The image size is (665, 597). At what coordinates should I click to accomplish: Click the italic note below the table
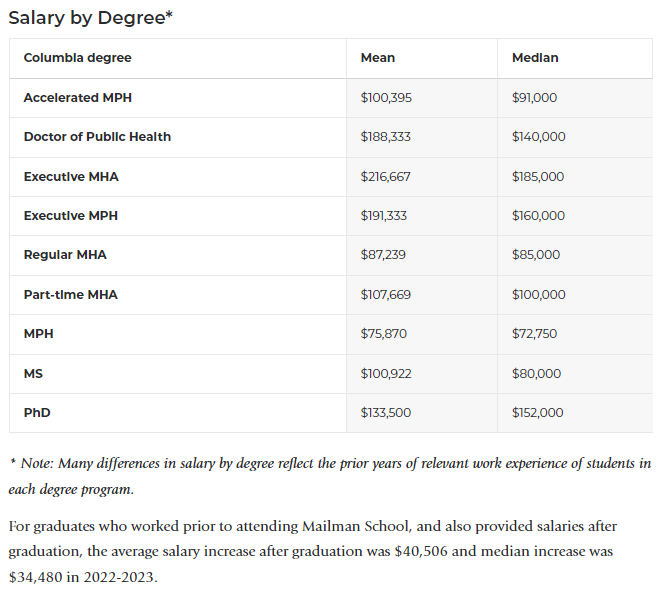[330, 476]
